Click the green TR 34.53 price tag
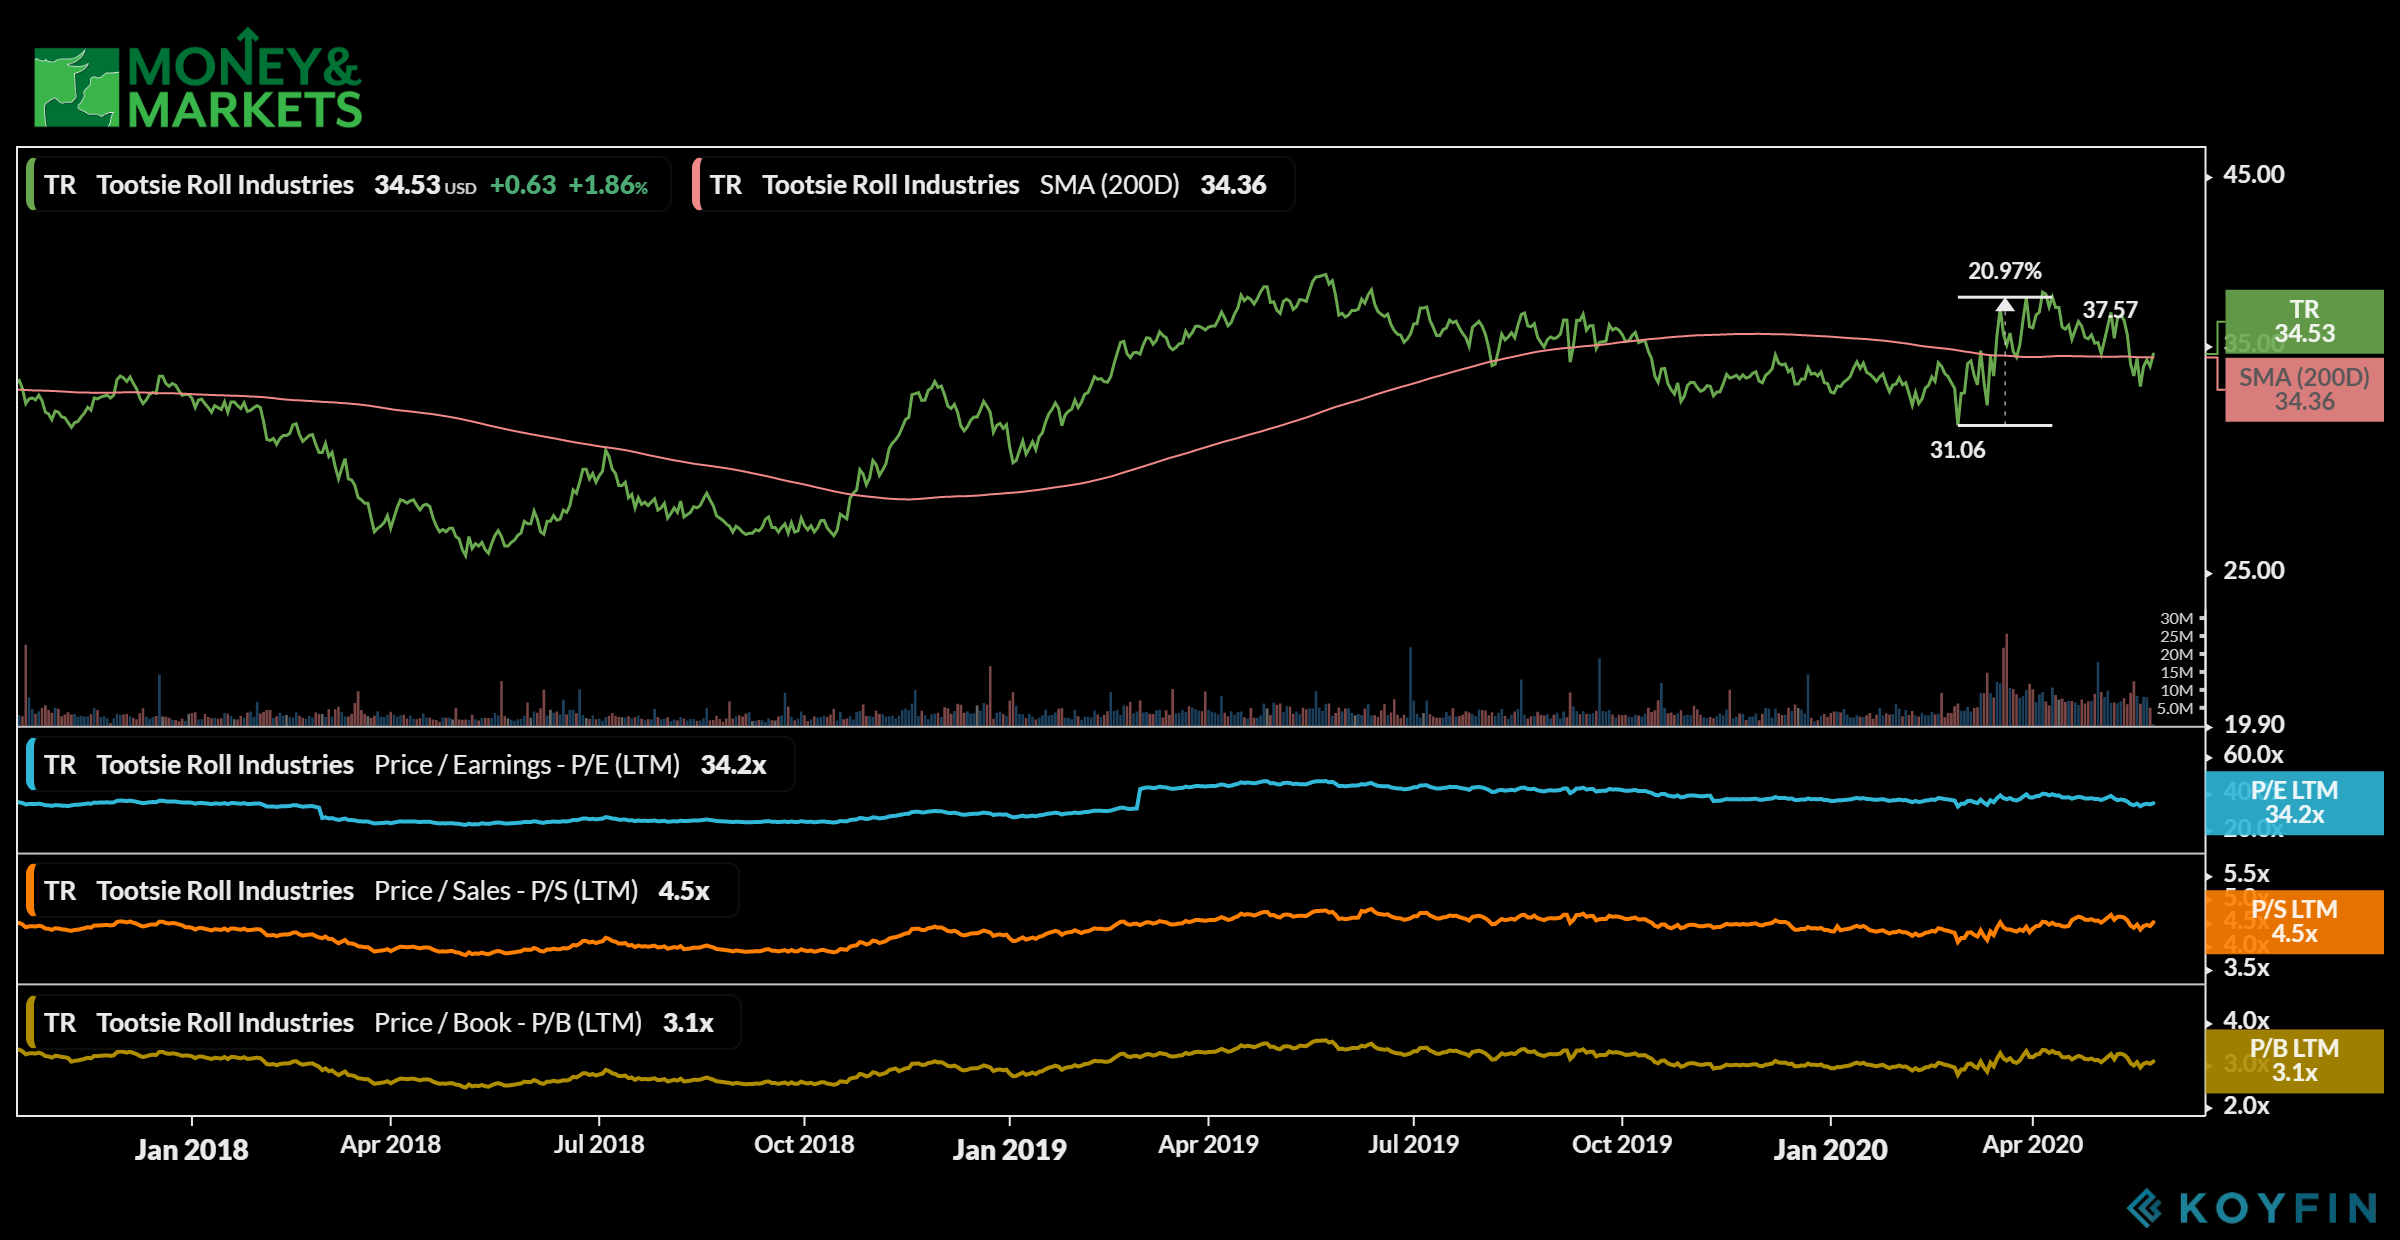The width and height of the screenshot is (2400, 1240). pos(2304,322)
